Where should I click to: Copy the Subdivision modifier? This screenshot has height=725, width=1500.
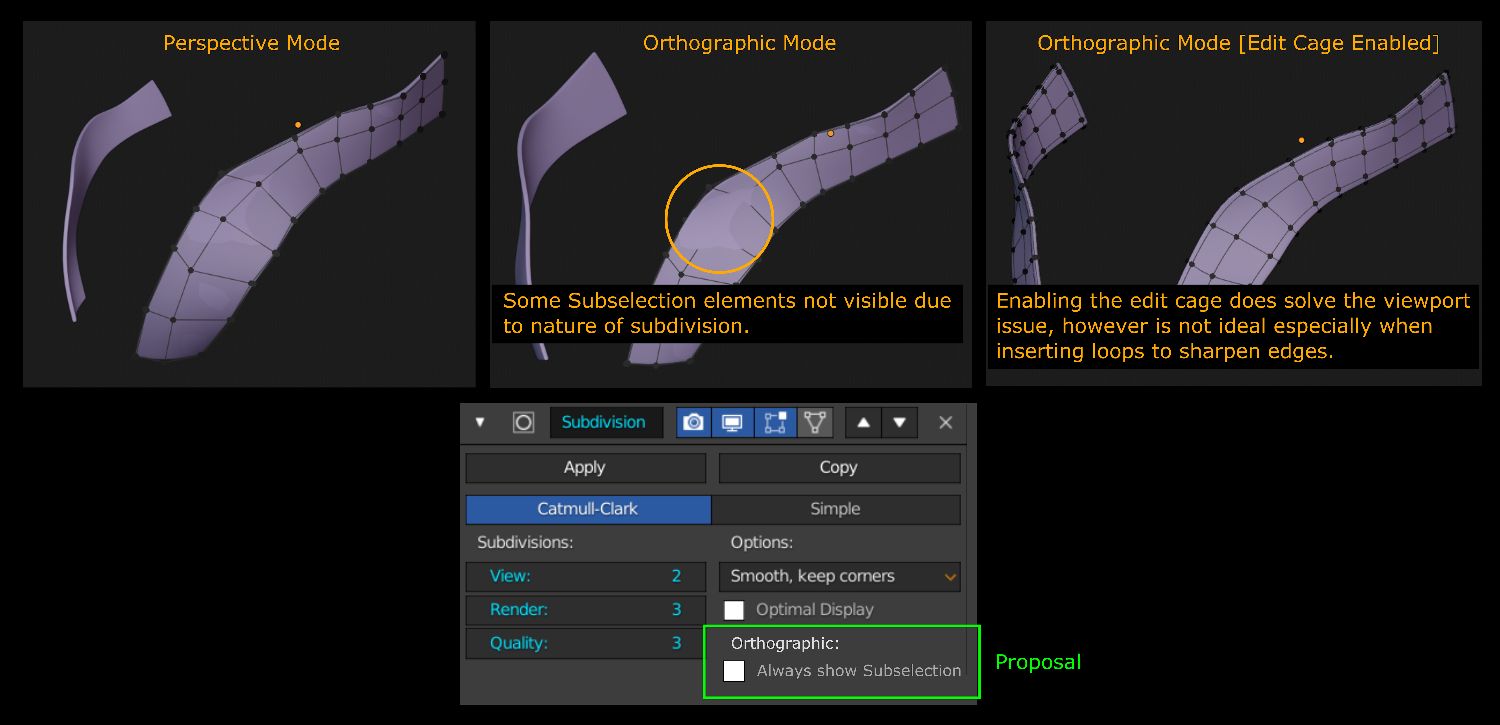pyautogui.click(x=839, y=467)
